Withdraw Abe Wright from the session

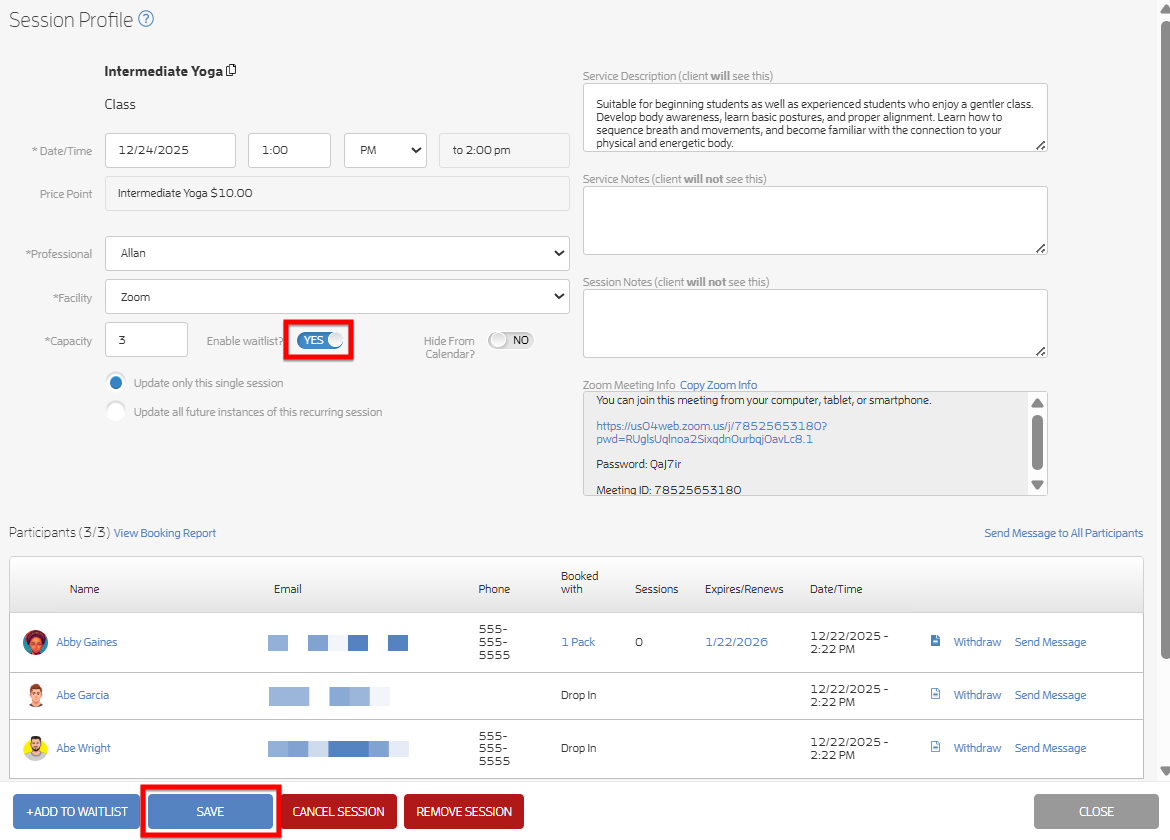pos(977,748)
